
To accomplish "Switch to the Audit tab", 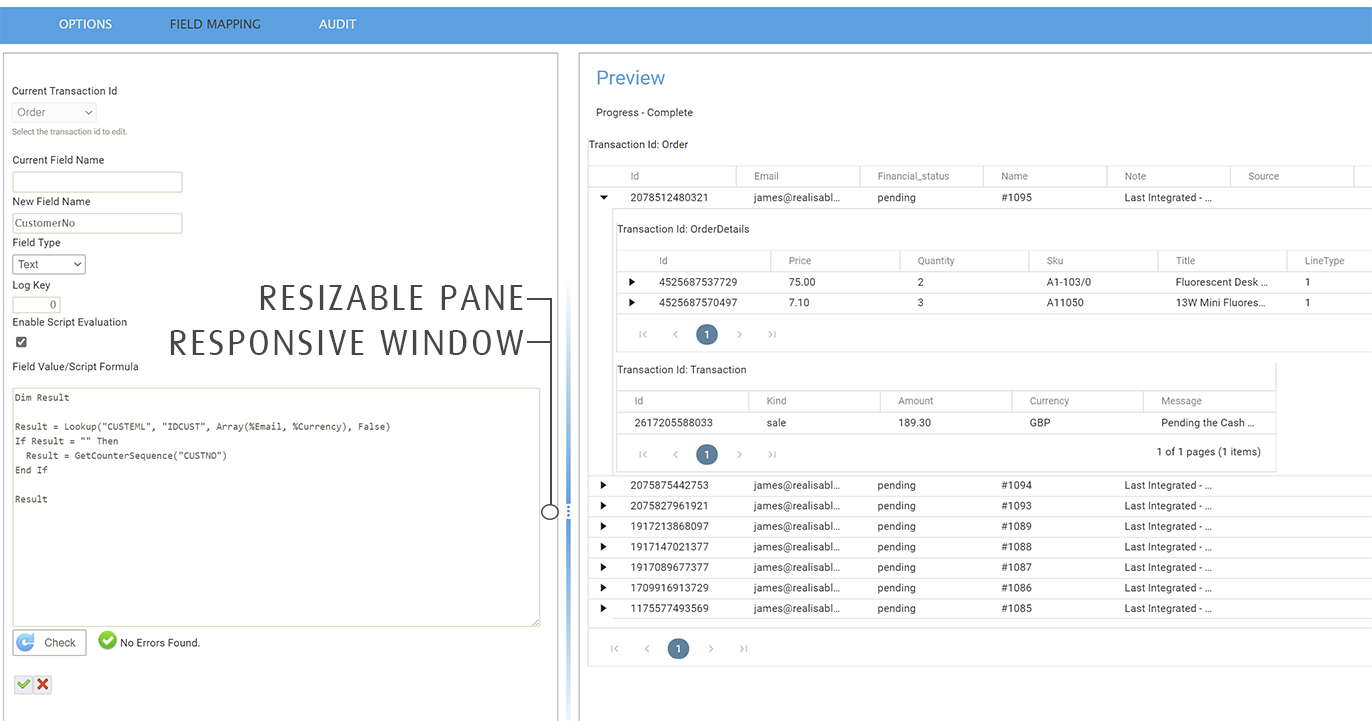I will pyautogui.click(x=337, y=24).
